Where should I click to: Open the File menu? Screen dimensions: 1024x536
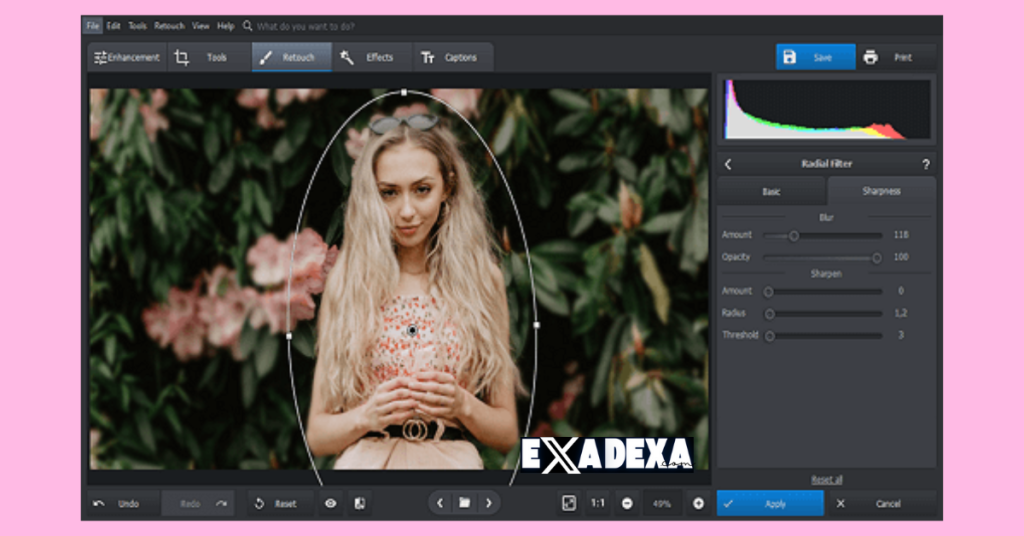93,26
